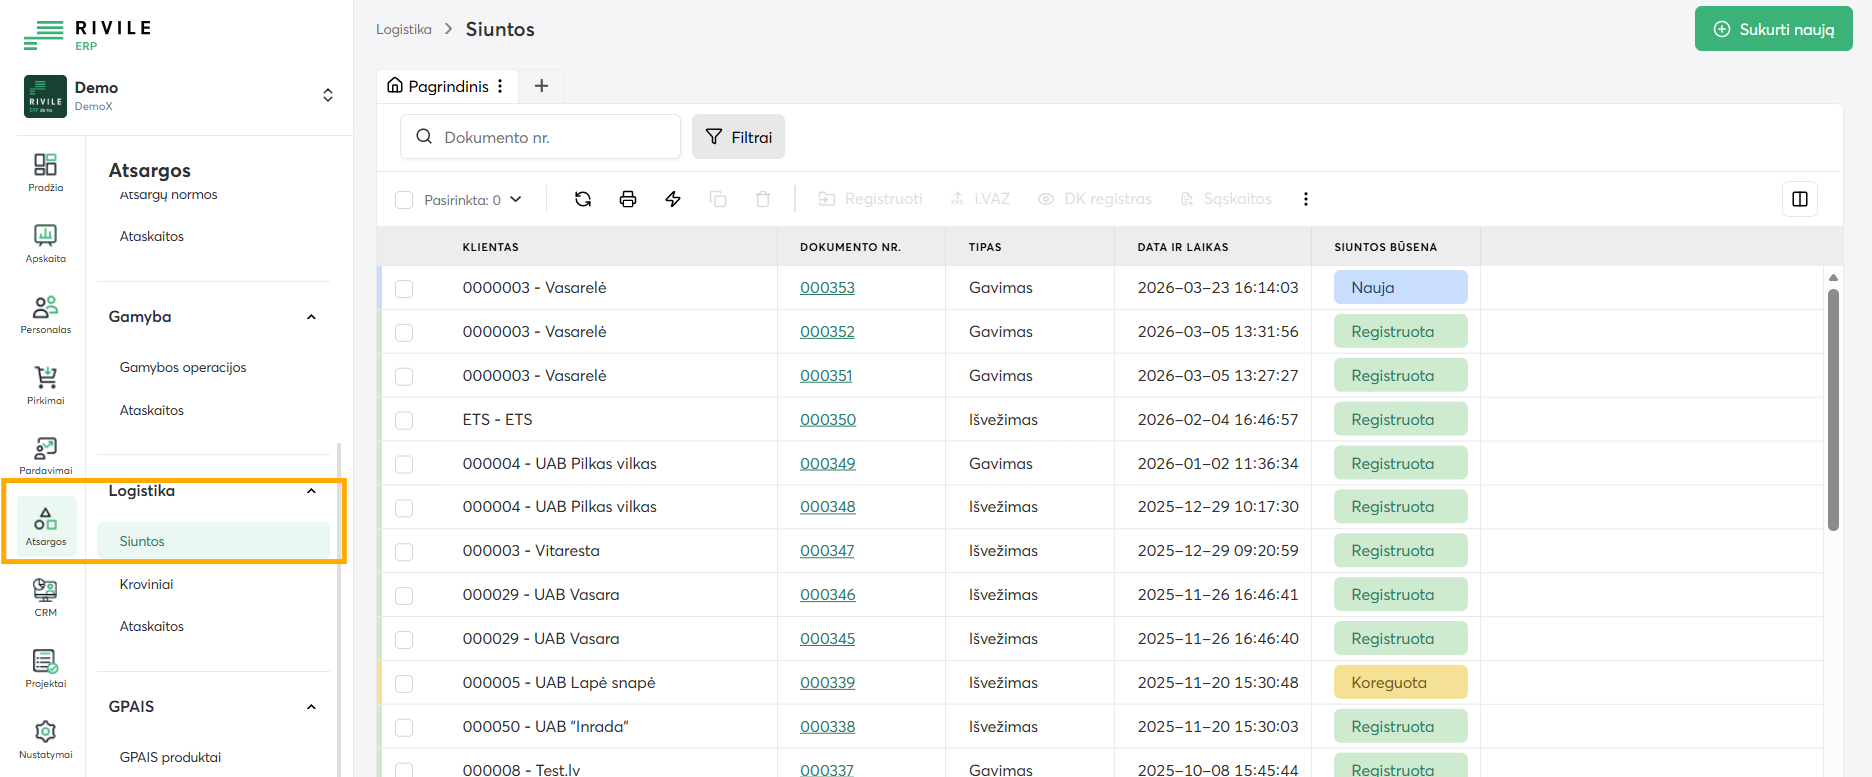Select the ETS - ETS row checkbox
1872x777 pixels.
(x=404, y=421)
